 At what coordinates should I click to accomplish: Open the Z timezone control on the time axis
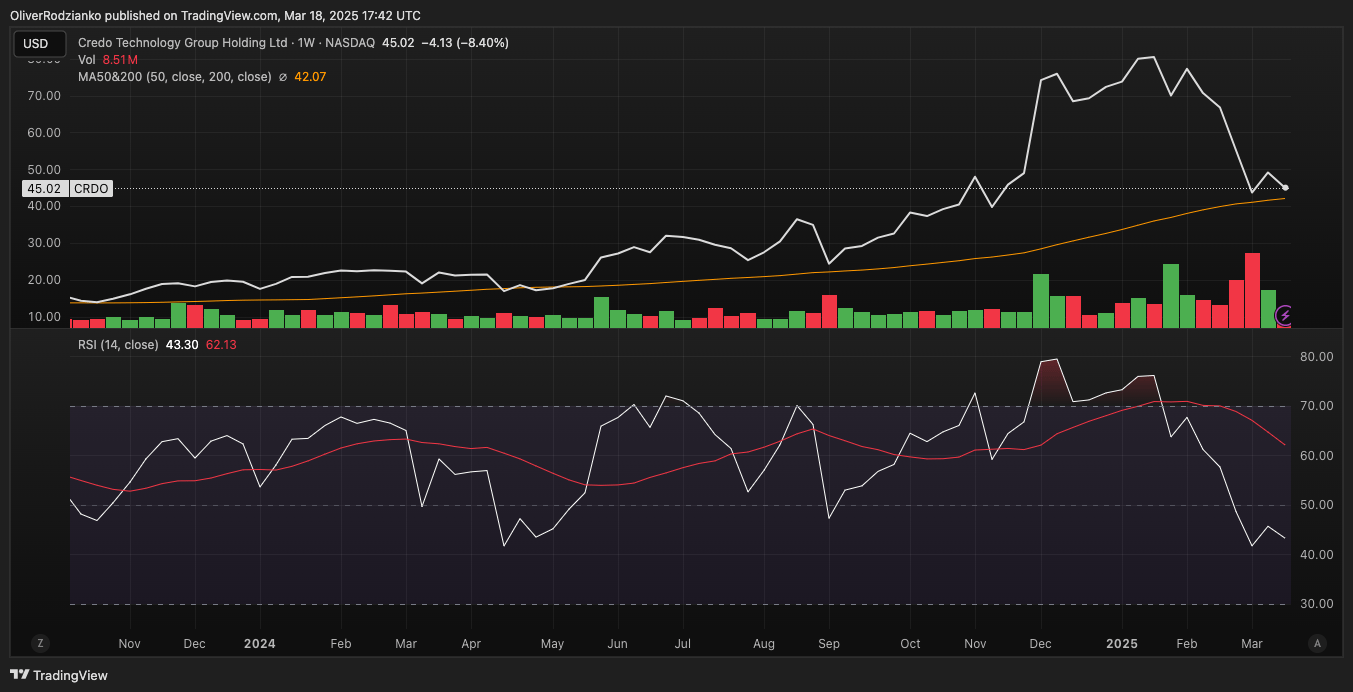point(39,644)
